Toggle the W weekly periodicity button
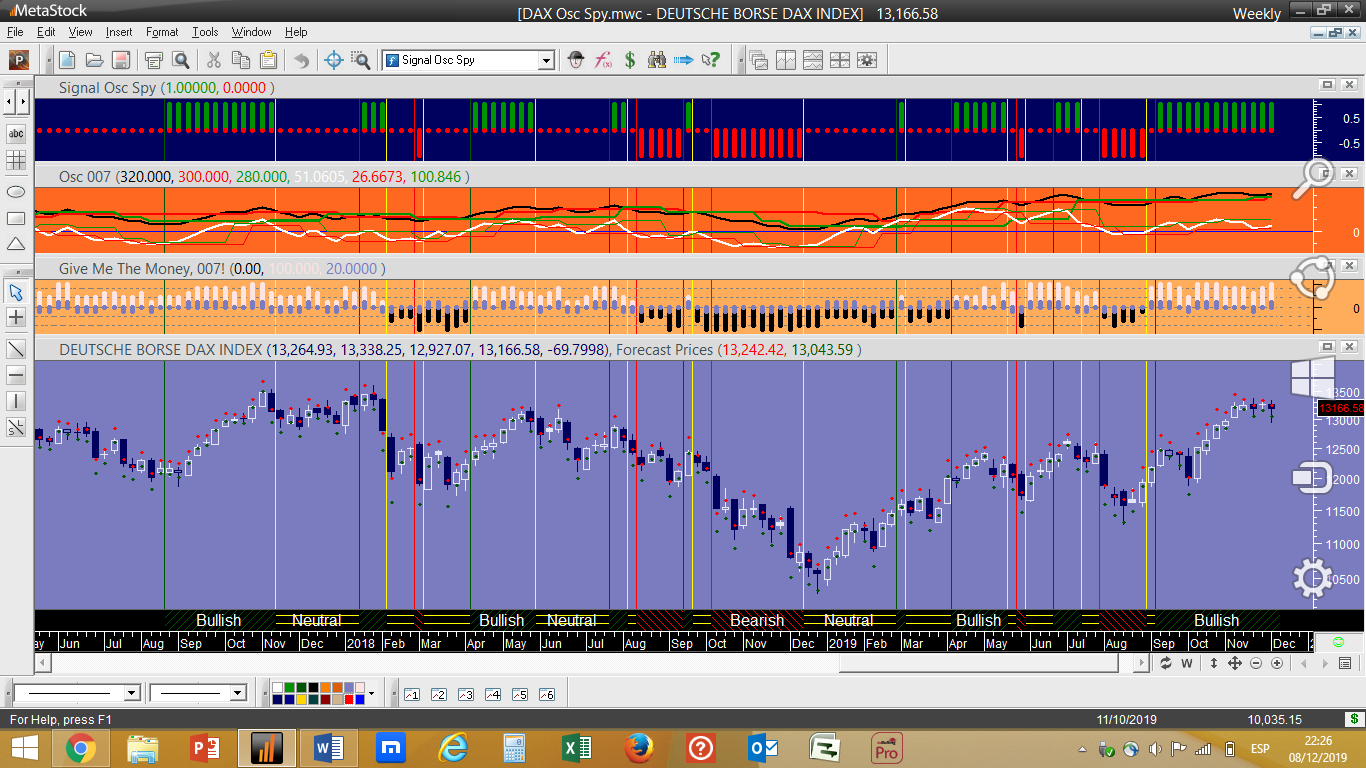1366x768 pixels. 1187,663
